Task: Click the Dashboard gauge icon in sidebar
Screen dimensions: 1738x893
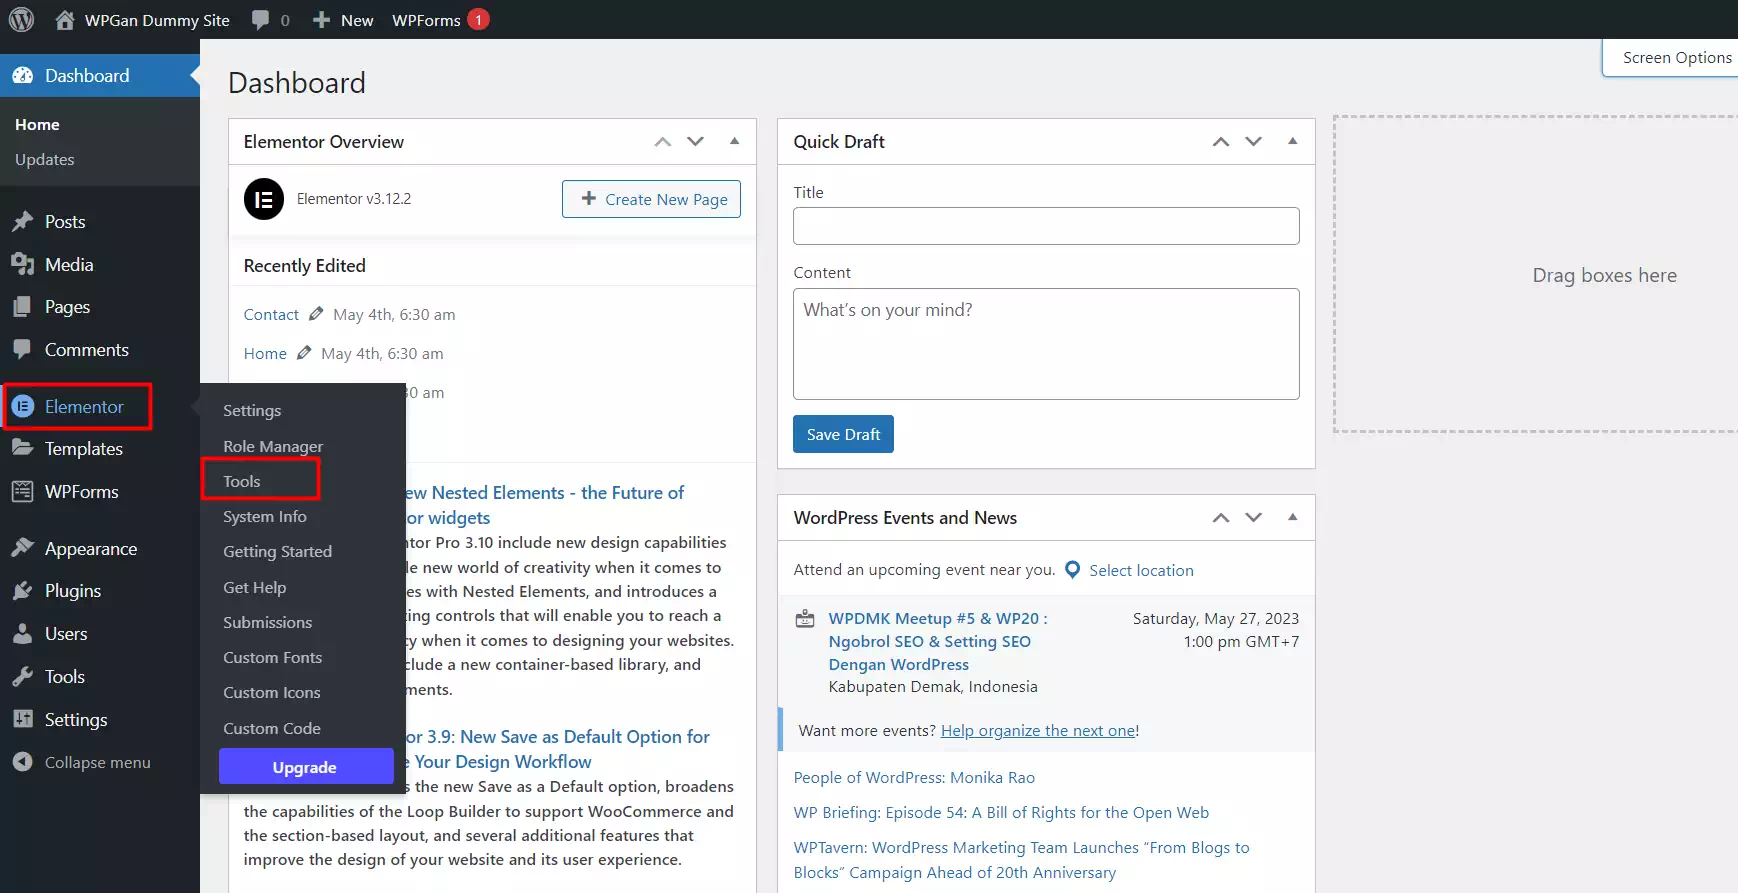Action: click(x=22, y=76)
